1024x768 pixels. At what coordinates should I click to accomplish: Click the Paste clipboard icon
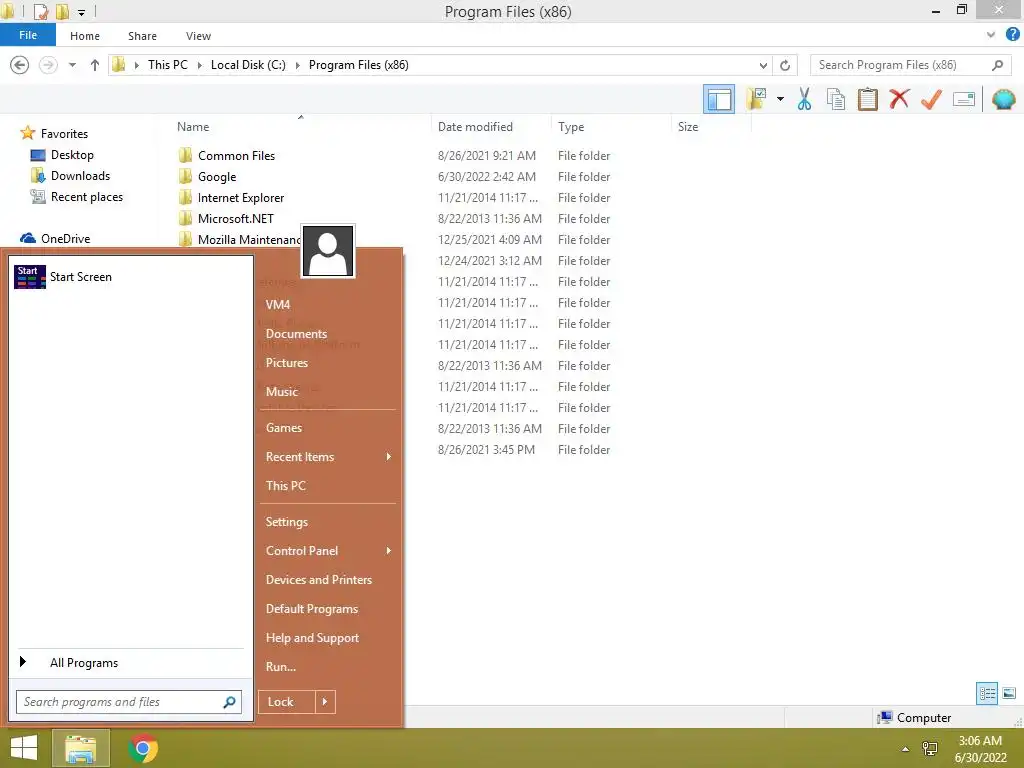[867, 99]
